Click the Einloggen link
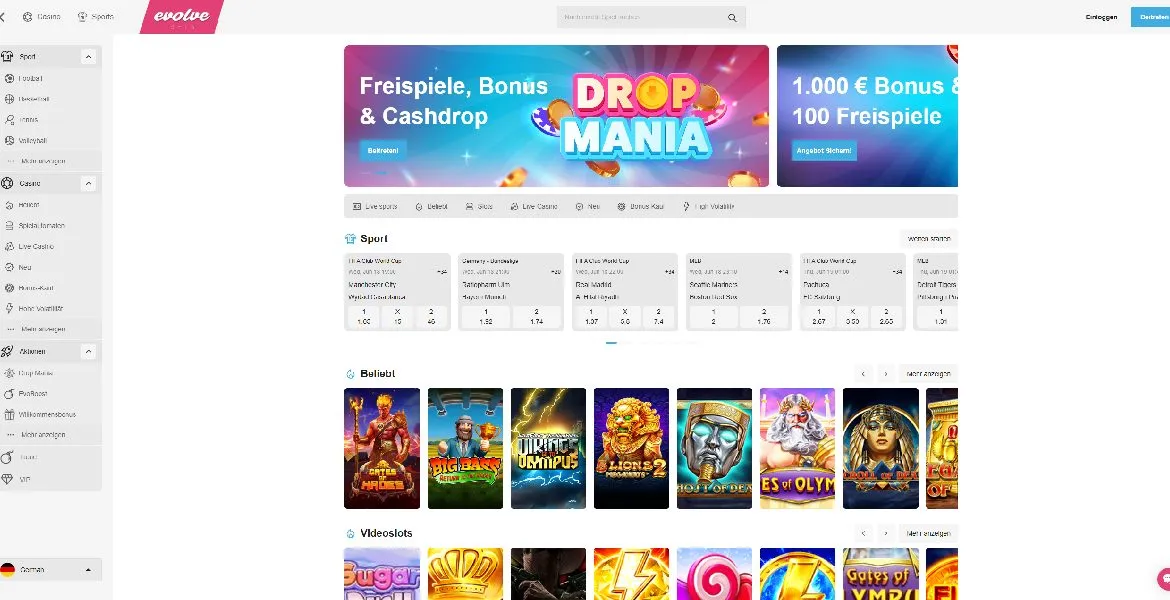This screenshot has height=600, width=1170. tap(1101, 17)
